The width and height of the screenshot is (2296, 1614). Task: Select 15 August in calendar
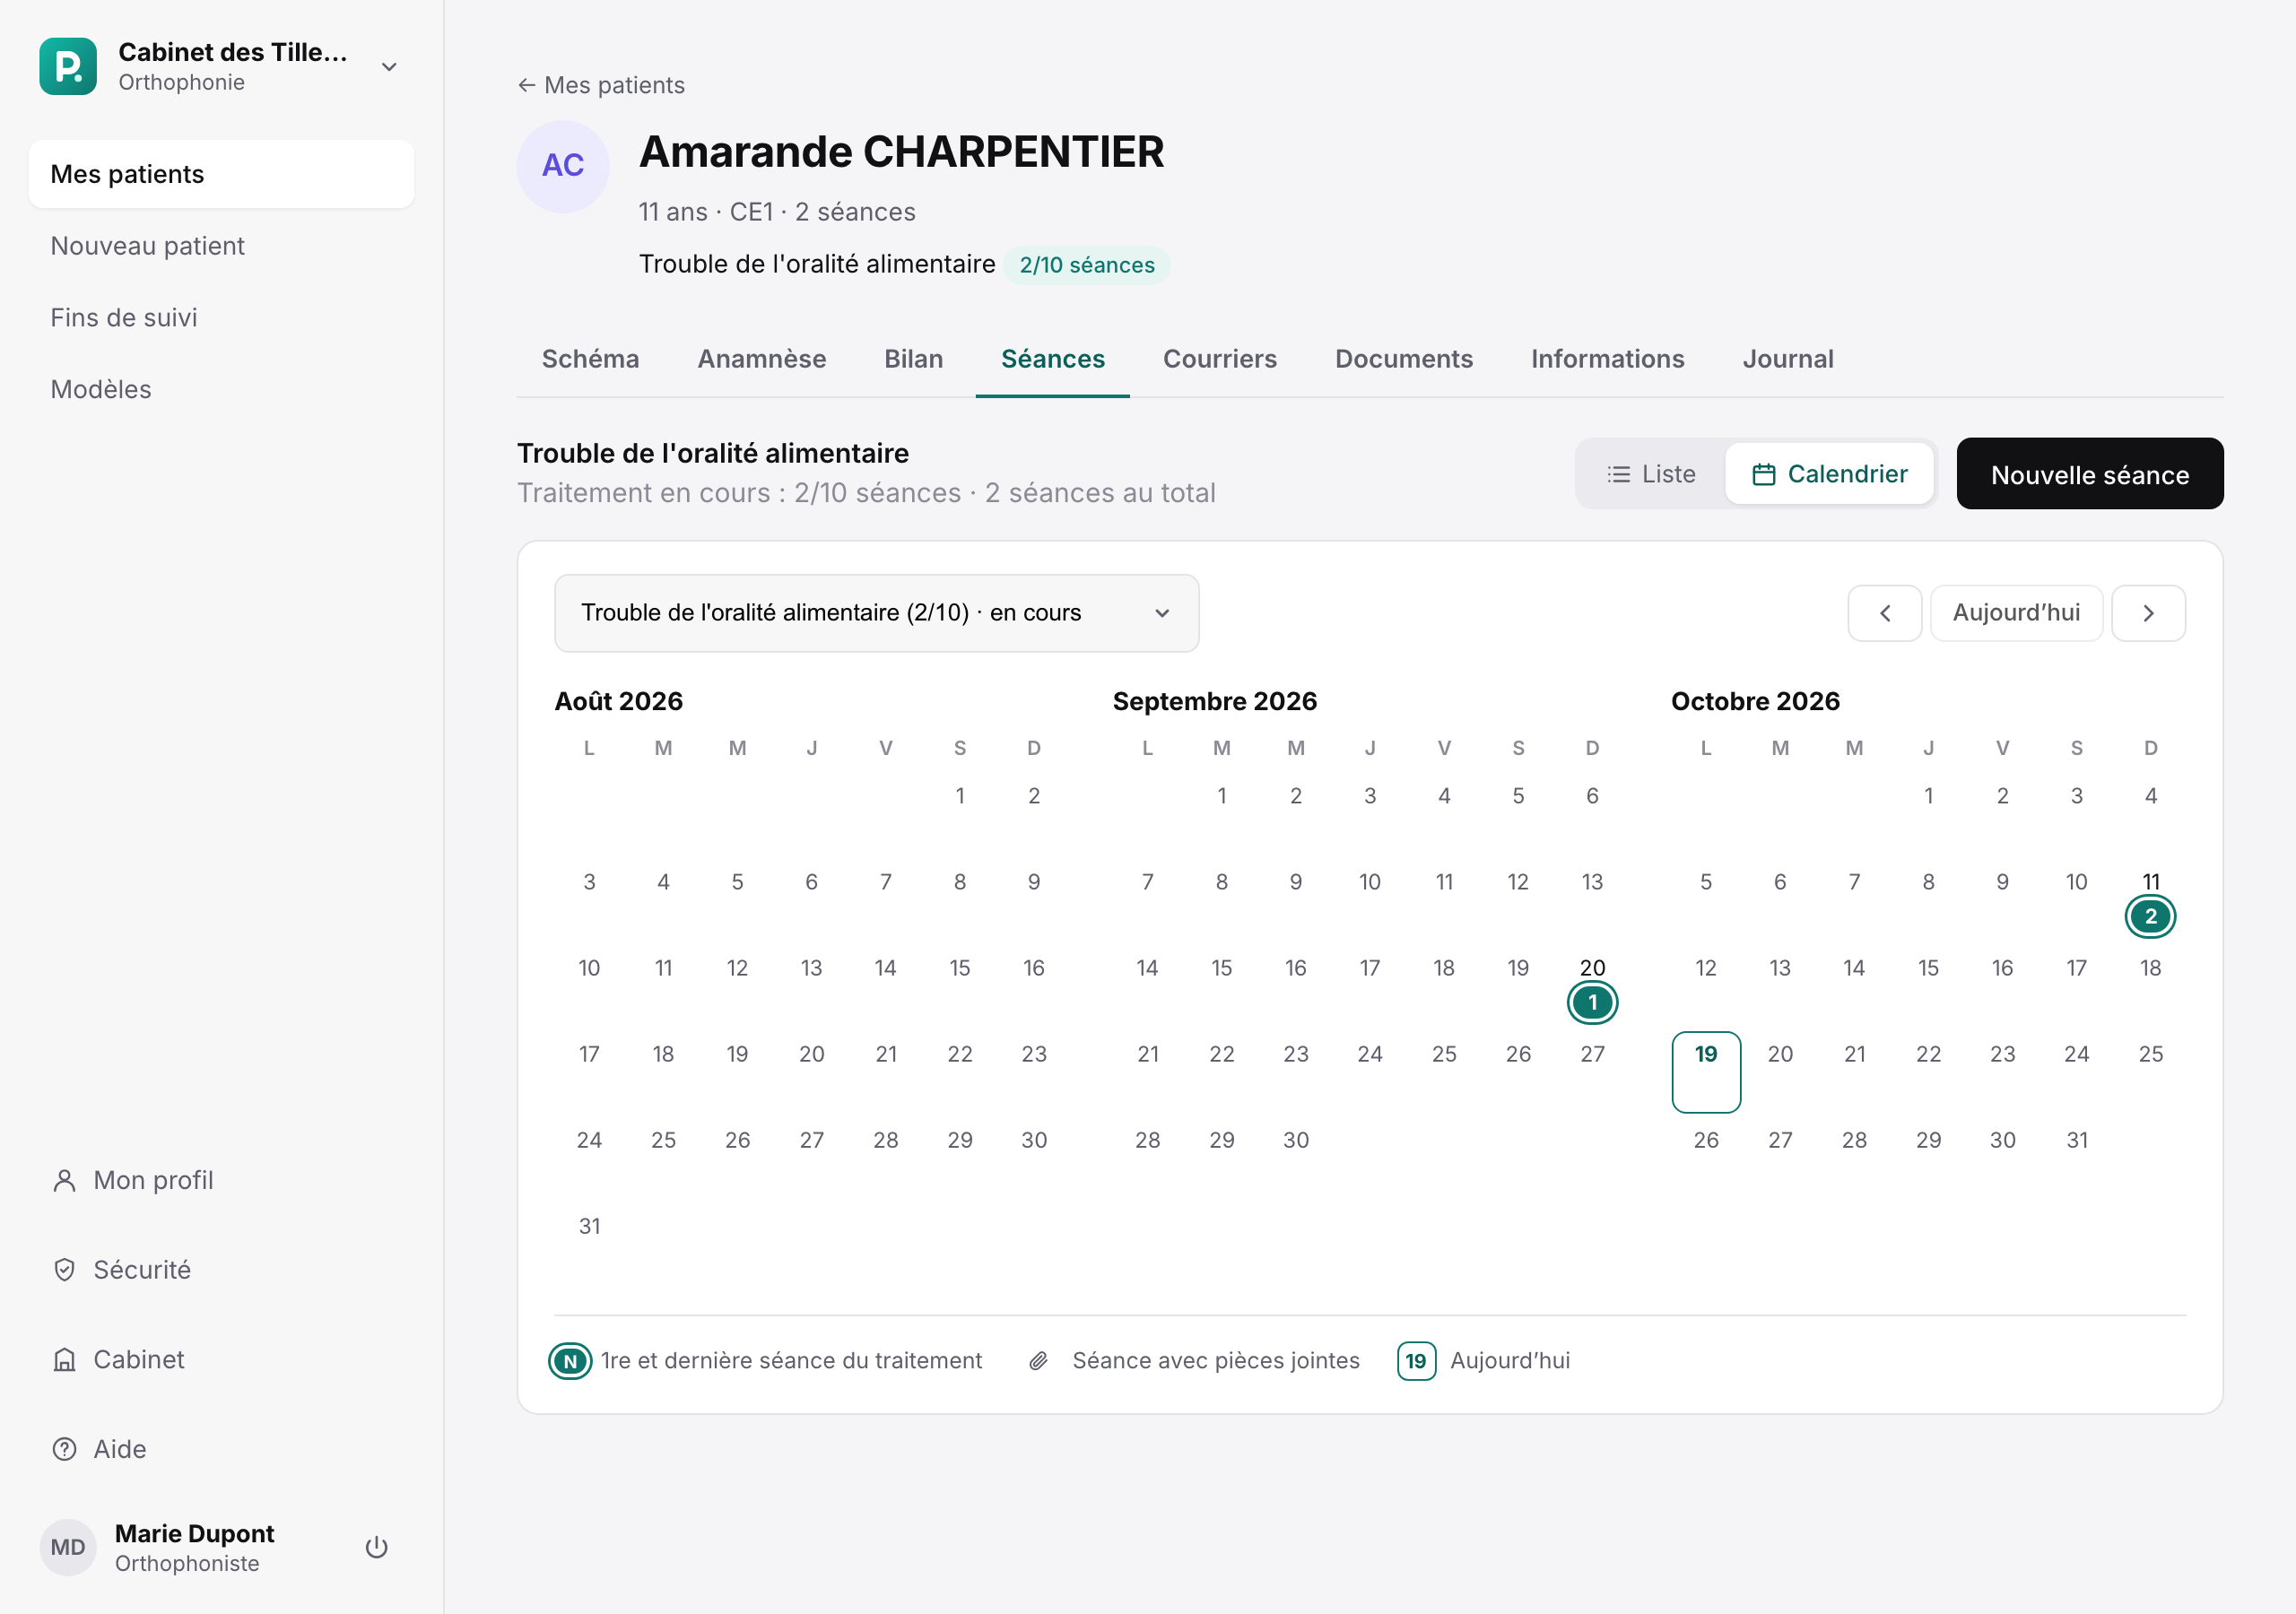click(959, 968)
